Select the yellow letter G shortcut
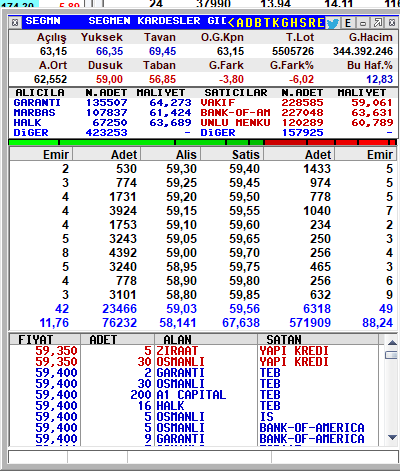Image resolution: width=400 pixels, height=471 pixels. tap(285, 23)
